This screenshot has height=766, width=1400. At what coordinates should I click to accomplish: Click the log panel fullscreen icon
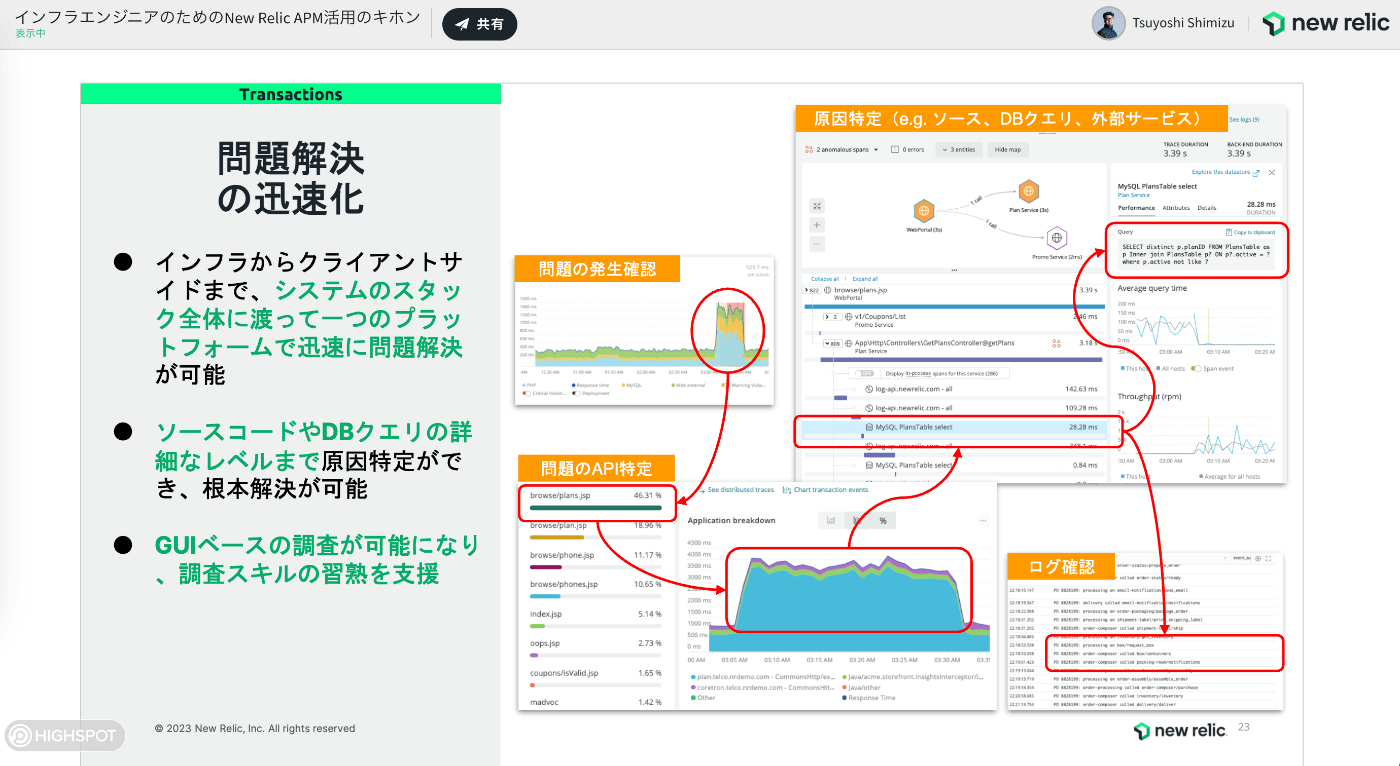[1269, 559]
